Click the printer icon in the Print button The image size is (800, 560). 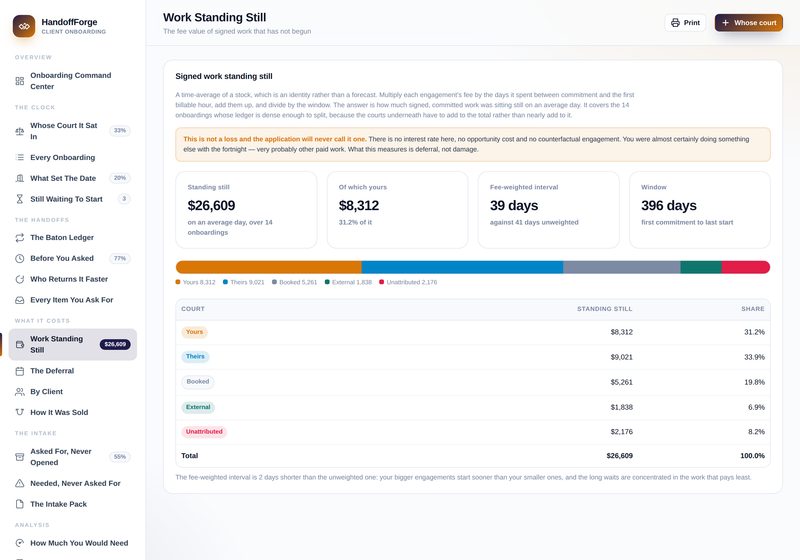(x=676, y=23)
